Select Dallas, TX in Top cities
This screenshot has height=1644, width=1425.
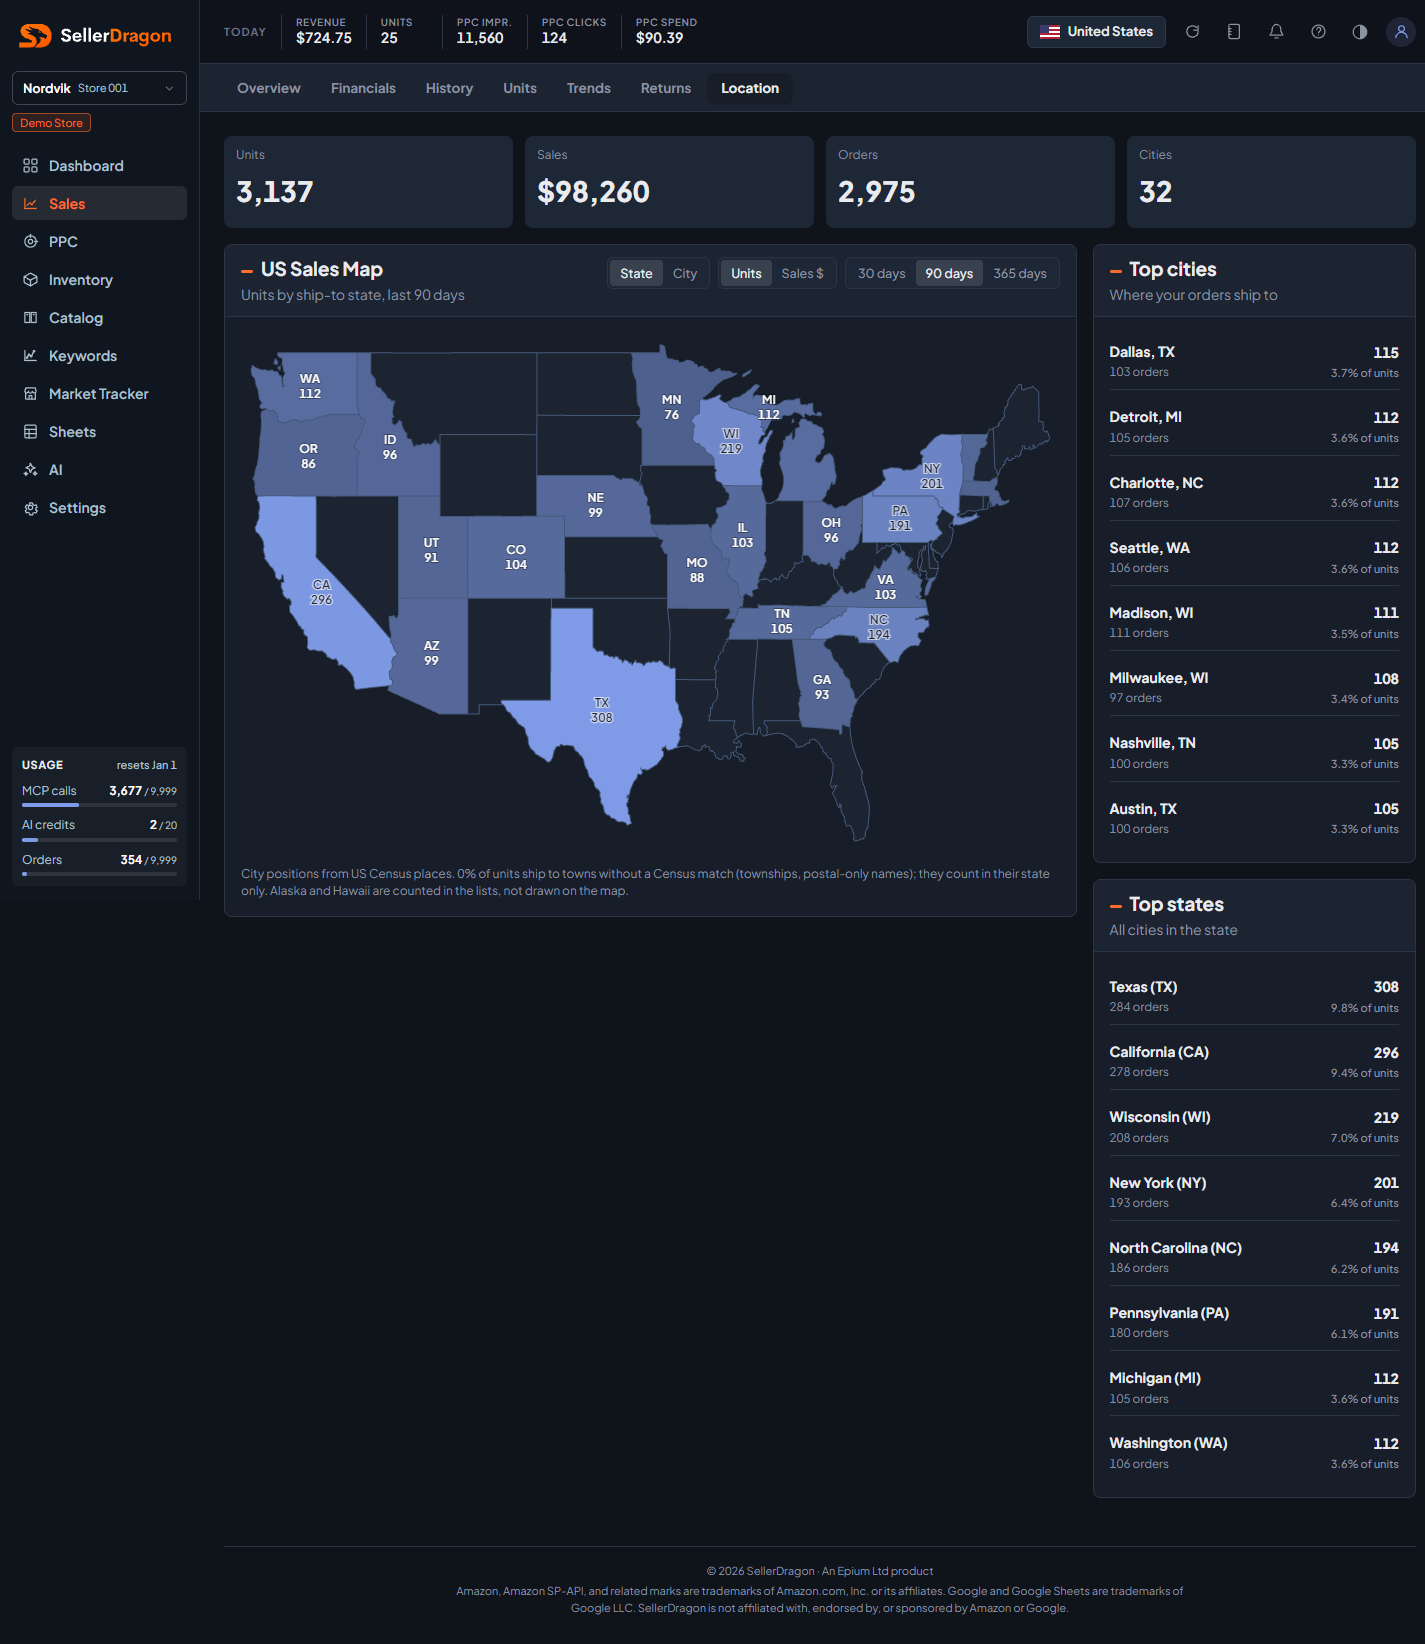(x=1254, y=362)
